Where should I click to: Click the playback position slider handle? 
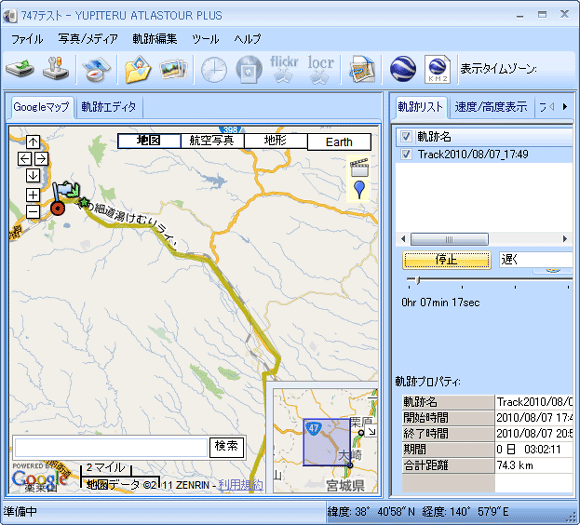pos(417,280)
